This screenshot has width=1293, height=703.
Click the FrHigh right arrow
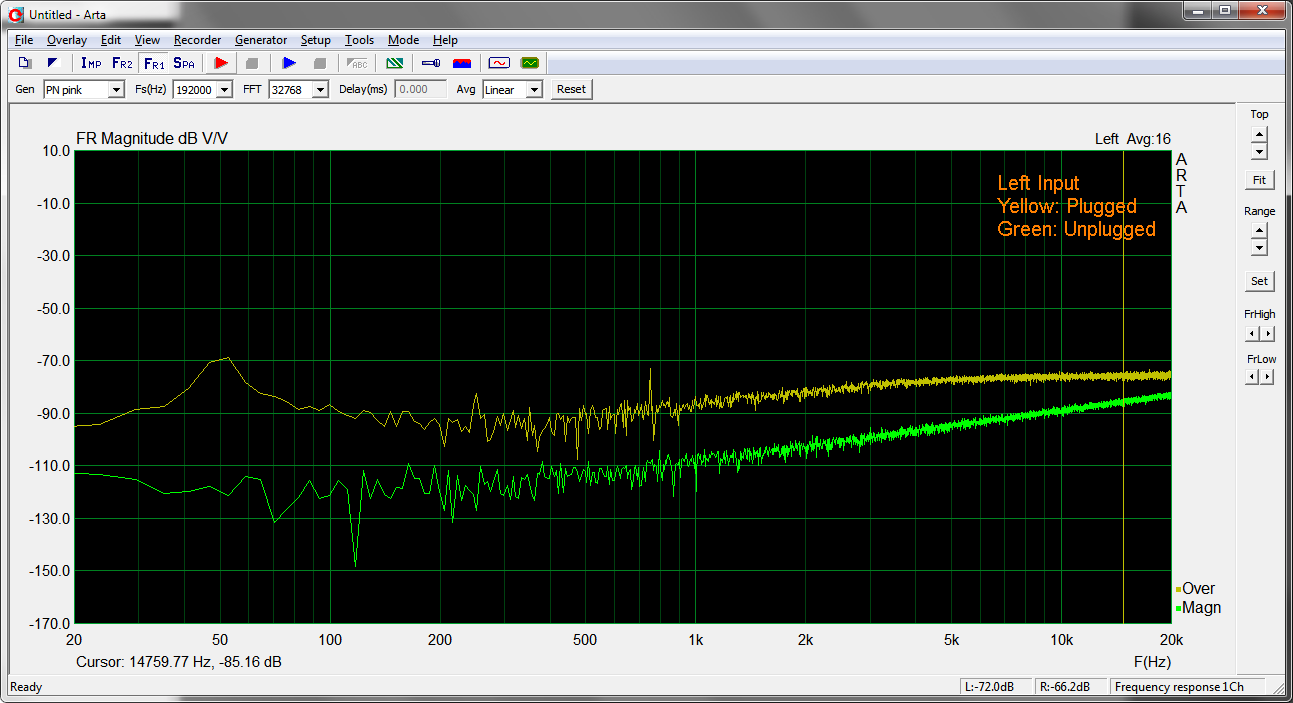point(1267,332)
